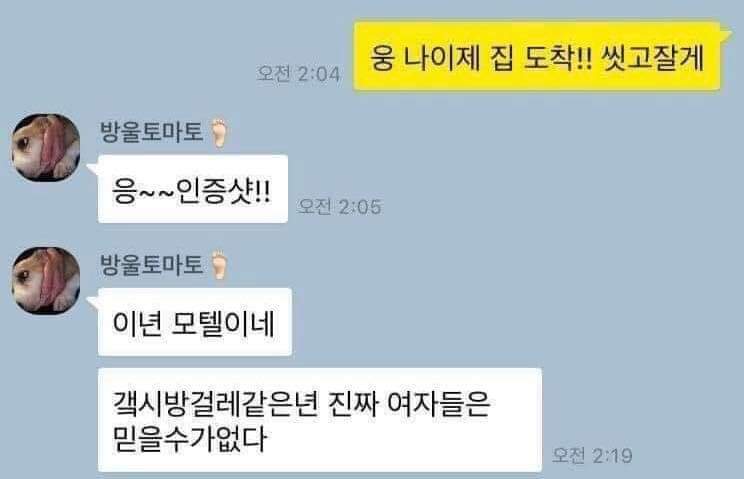Click the 오전 2:05 timestamp
744x479 pixels.
[339, 206]
